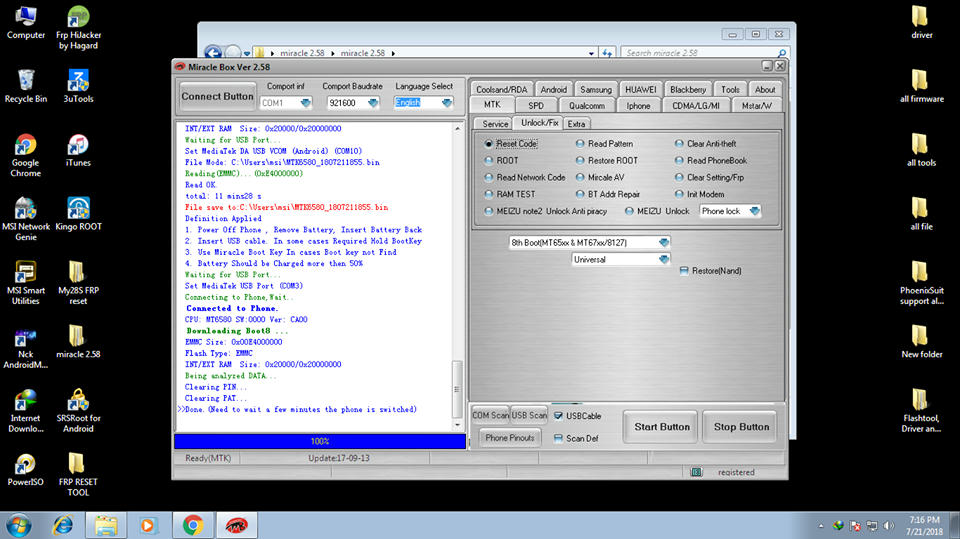Open Internet Download Manager shortcut
Image resolution: width=960 pixels, height=539 pixels.
(x=26, y=411)
